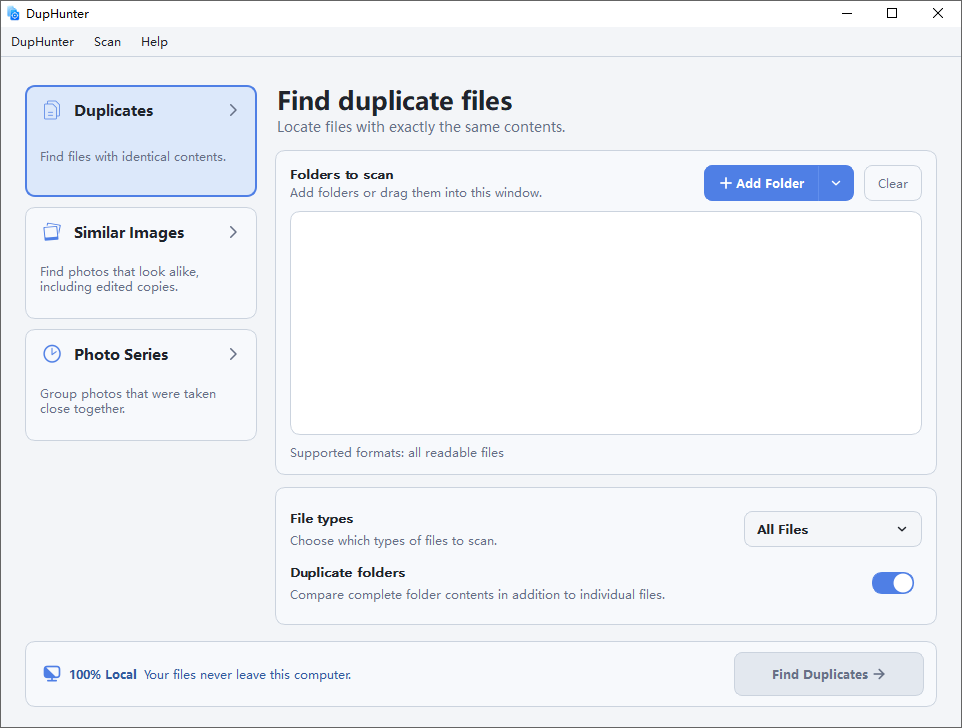Click the Similar Images photo icon

52,232
